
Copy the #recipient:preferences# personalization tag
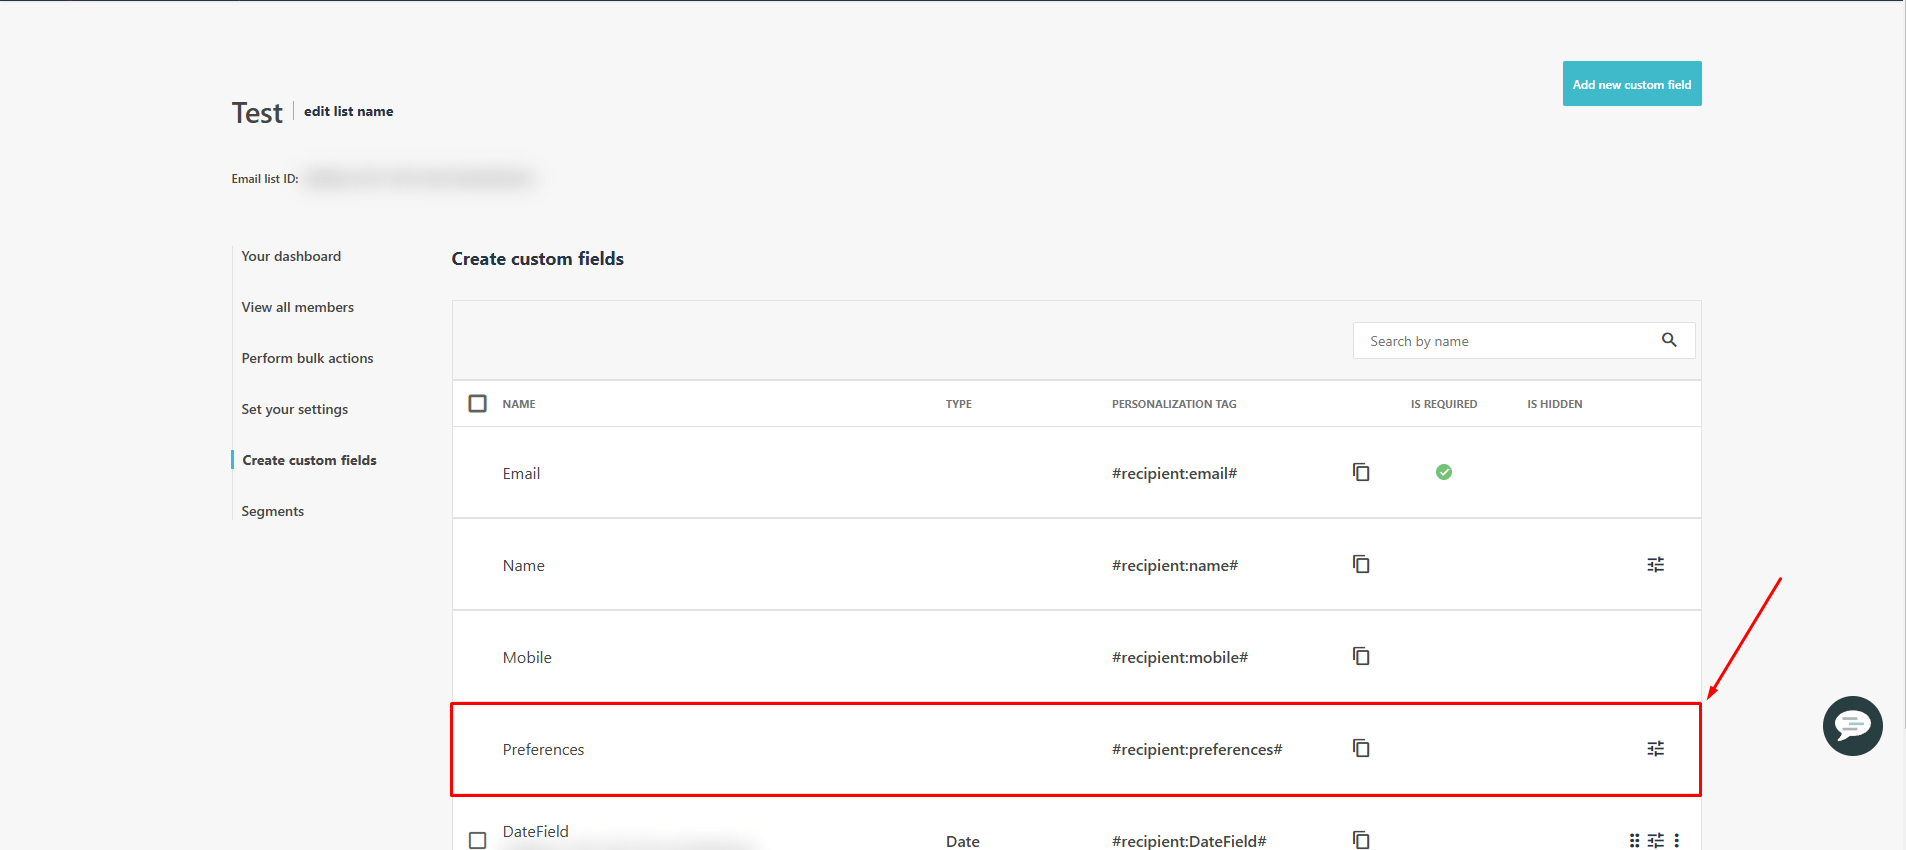(1361, 748)
